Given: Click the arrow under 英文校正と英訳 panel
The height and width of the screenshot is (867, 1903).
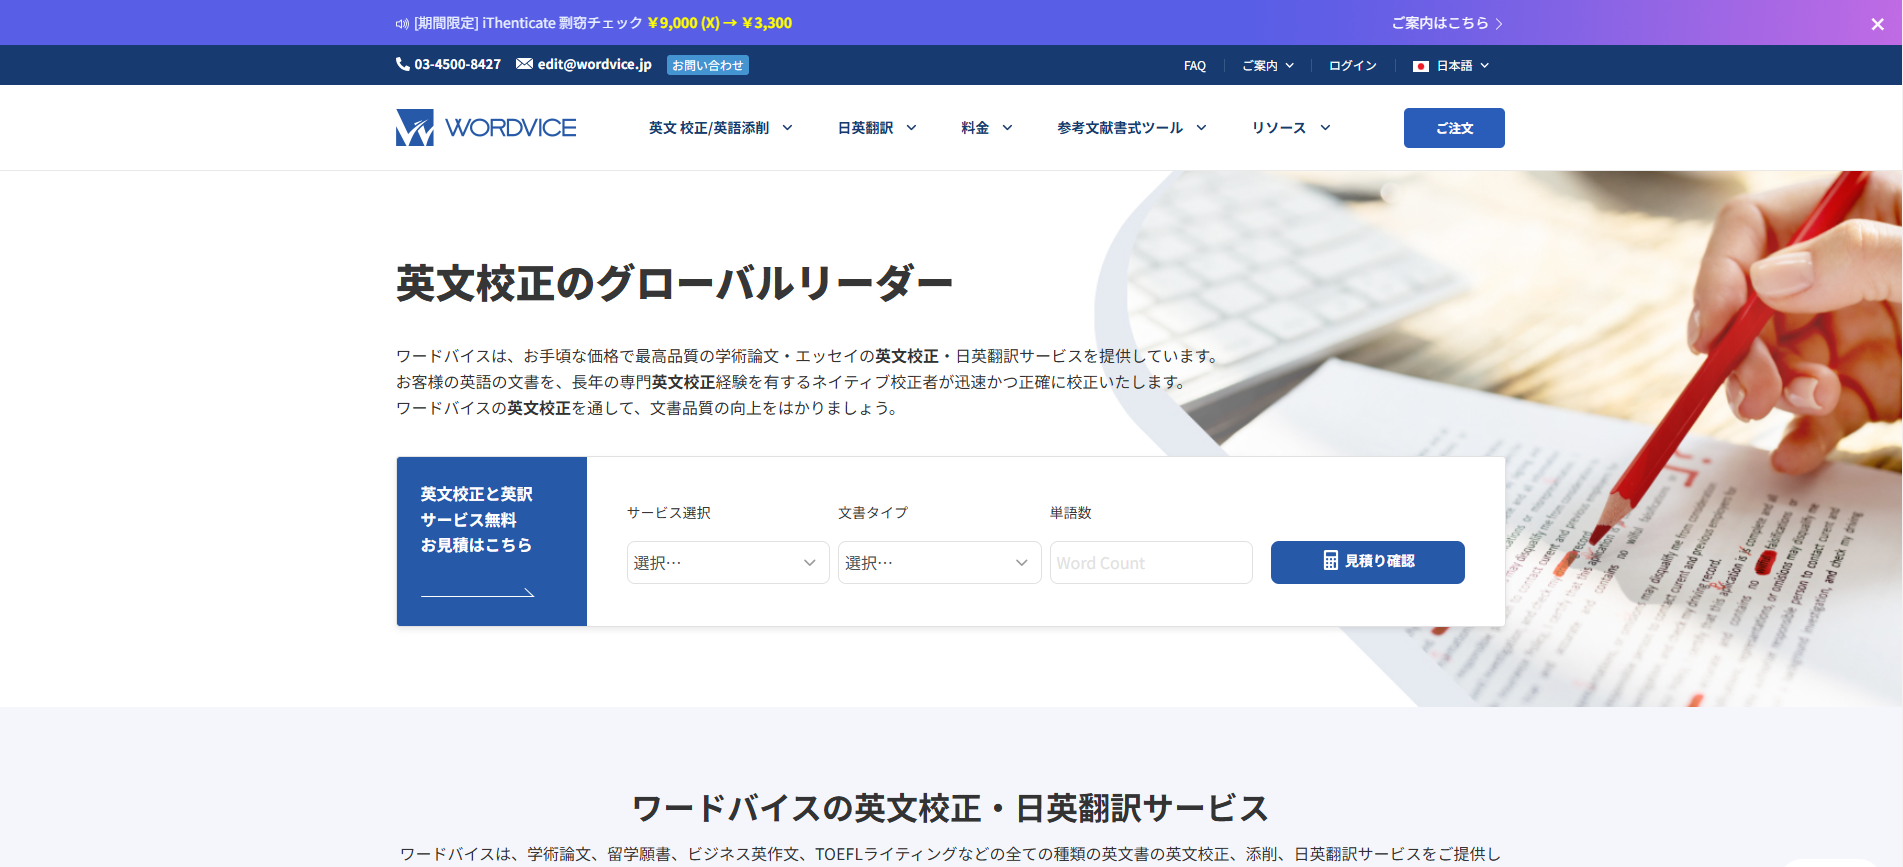Looking at the screenshot, I should pyautogui.click(x=478, y=593).
